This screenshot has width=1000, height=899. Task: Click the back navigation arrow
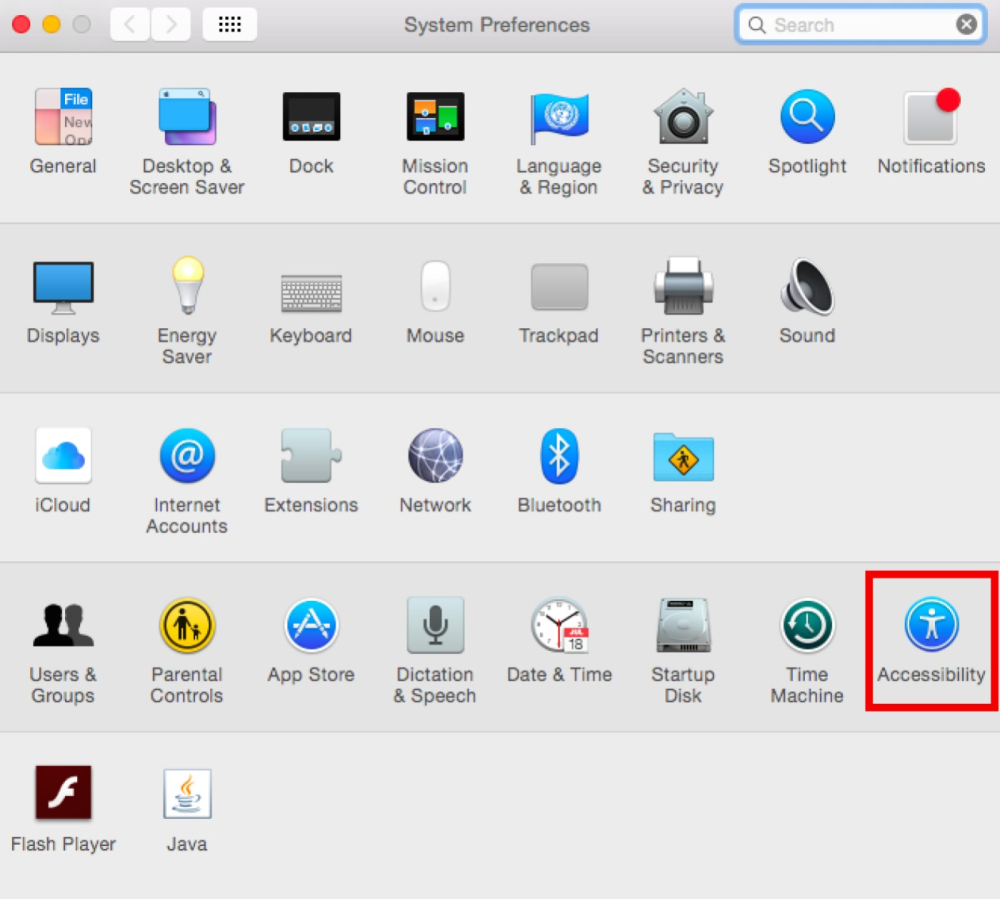(x=130, y=25)
